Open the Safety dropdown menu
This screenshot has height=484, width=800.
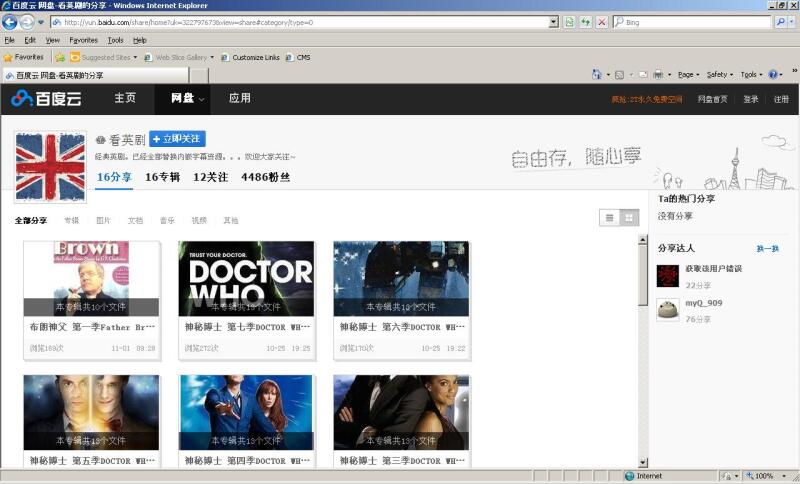[720, 74]
